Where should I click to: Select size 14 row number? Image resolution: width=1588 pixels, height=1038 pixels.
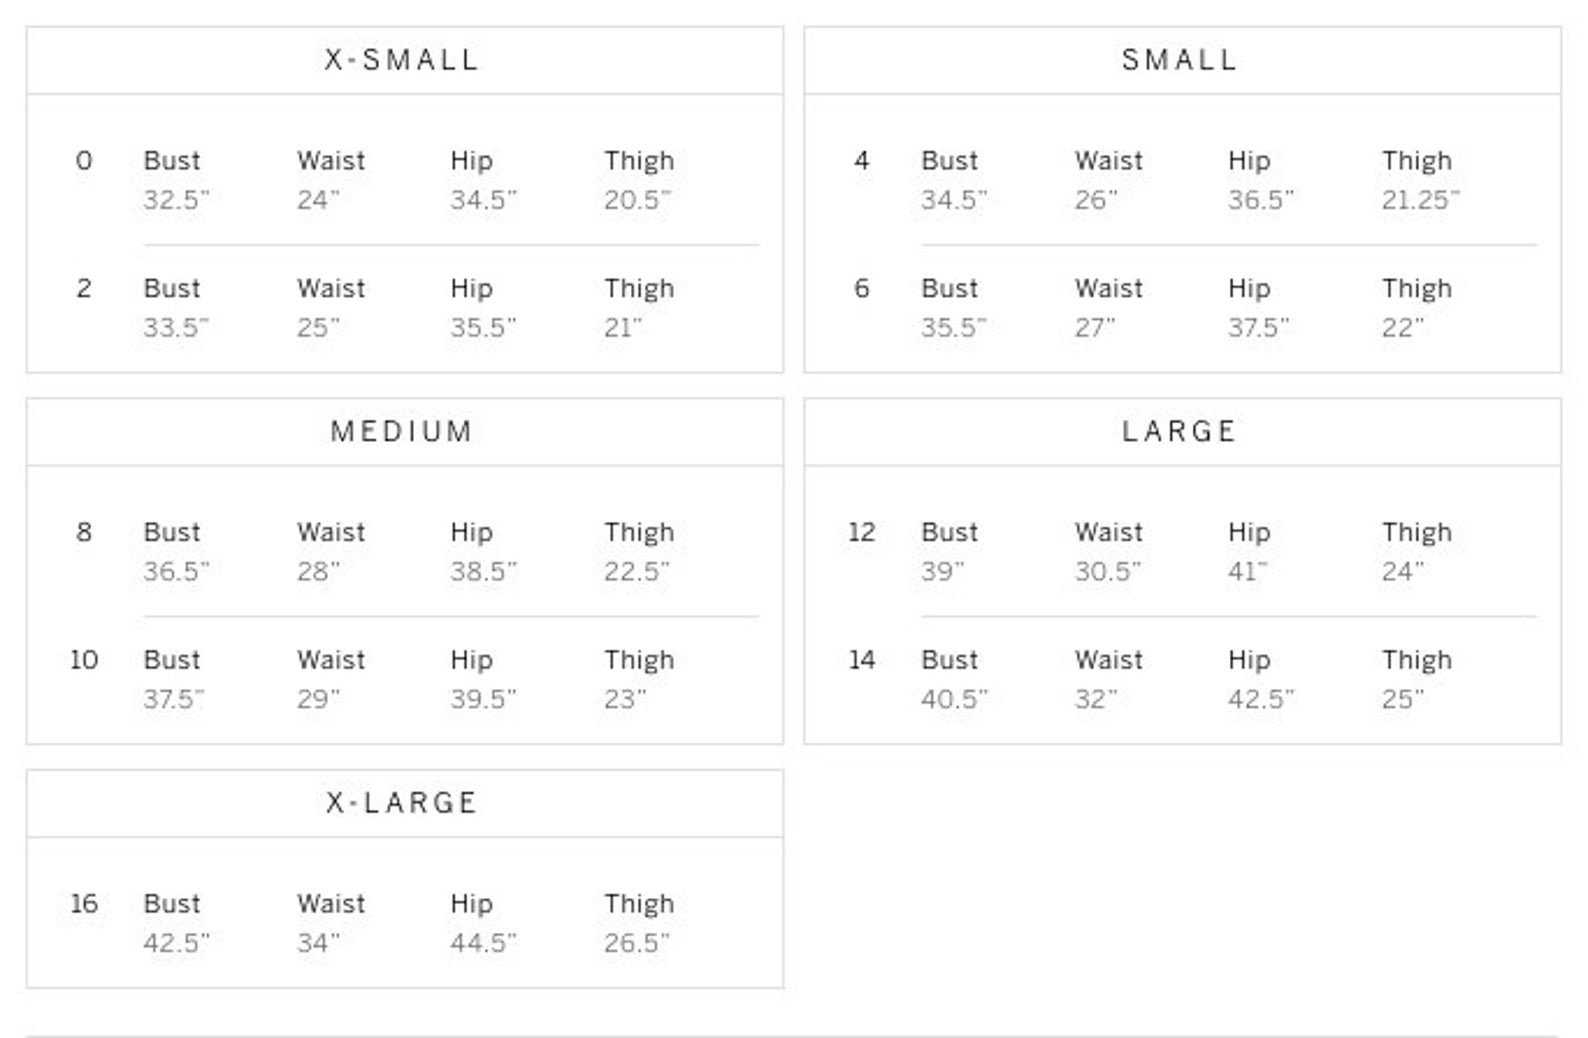861,660
